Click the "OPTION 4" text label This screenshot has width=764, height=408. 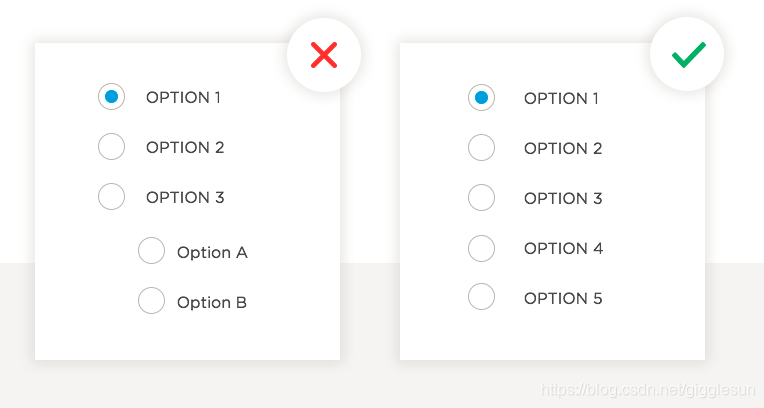pos(564,249)
